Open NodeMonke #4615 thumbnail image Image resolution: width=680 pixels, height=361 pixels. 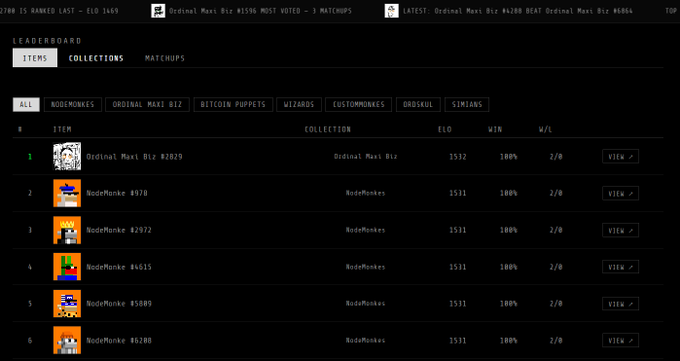coord(67,267)
